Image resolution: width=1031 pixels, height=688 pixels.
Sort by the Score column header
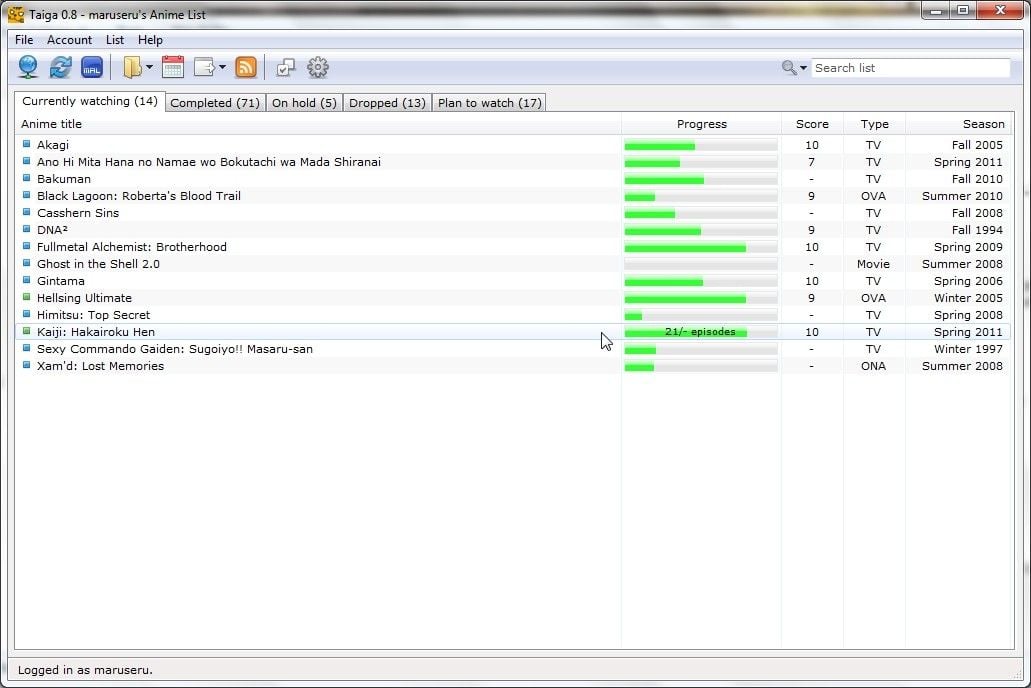(812, 124)
